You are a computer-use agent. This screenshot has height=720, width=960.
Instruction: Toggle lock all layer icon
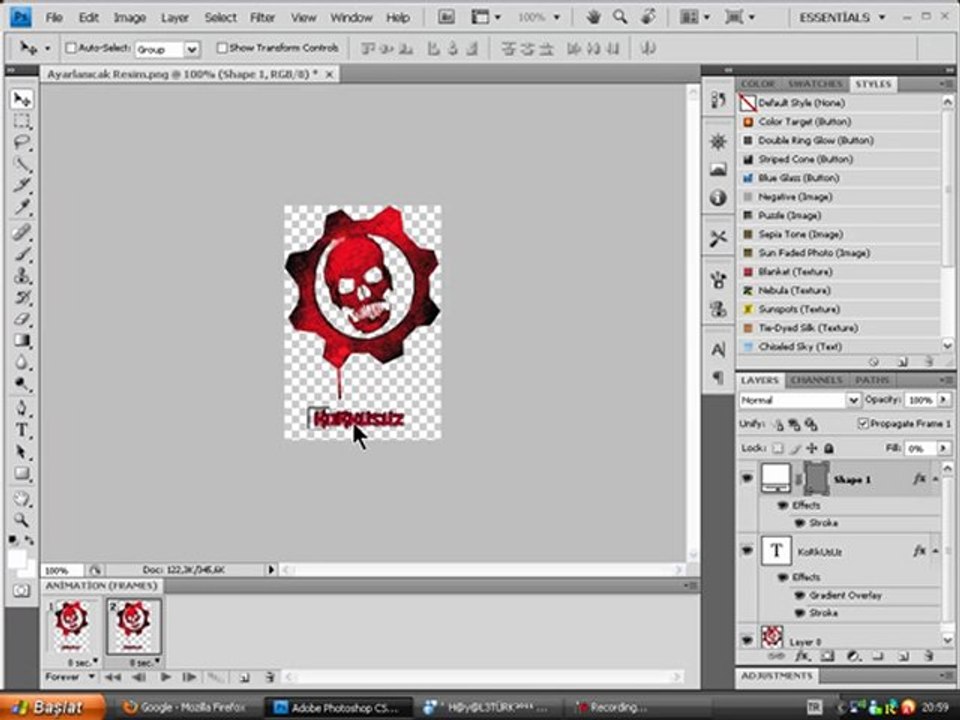click(829, 449)
